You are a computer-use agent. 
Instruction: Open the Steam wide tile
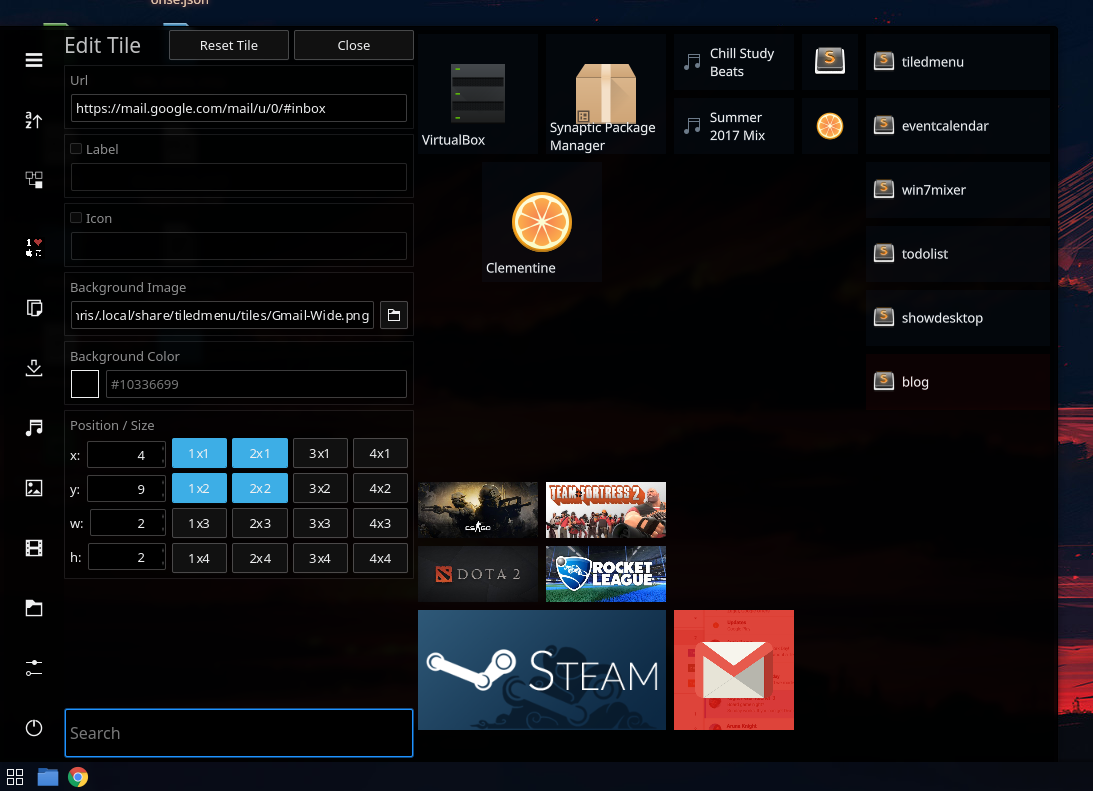[x=542, y=670]
